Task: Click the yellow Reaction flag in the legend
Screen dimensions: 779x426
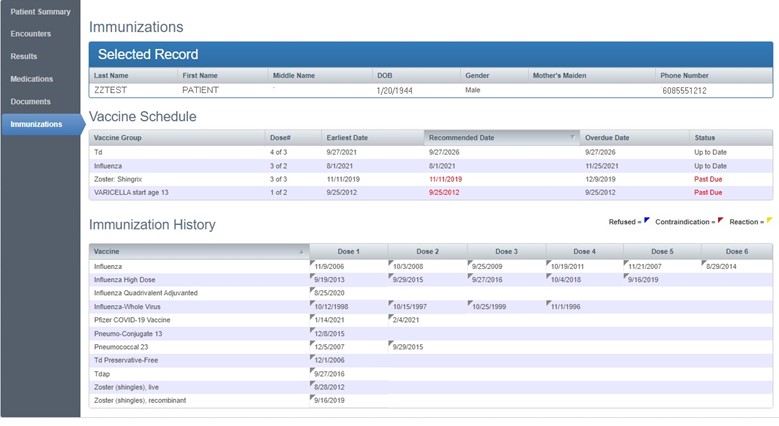Action: point(768,221)
